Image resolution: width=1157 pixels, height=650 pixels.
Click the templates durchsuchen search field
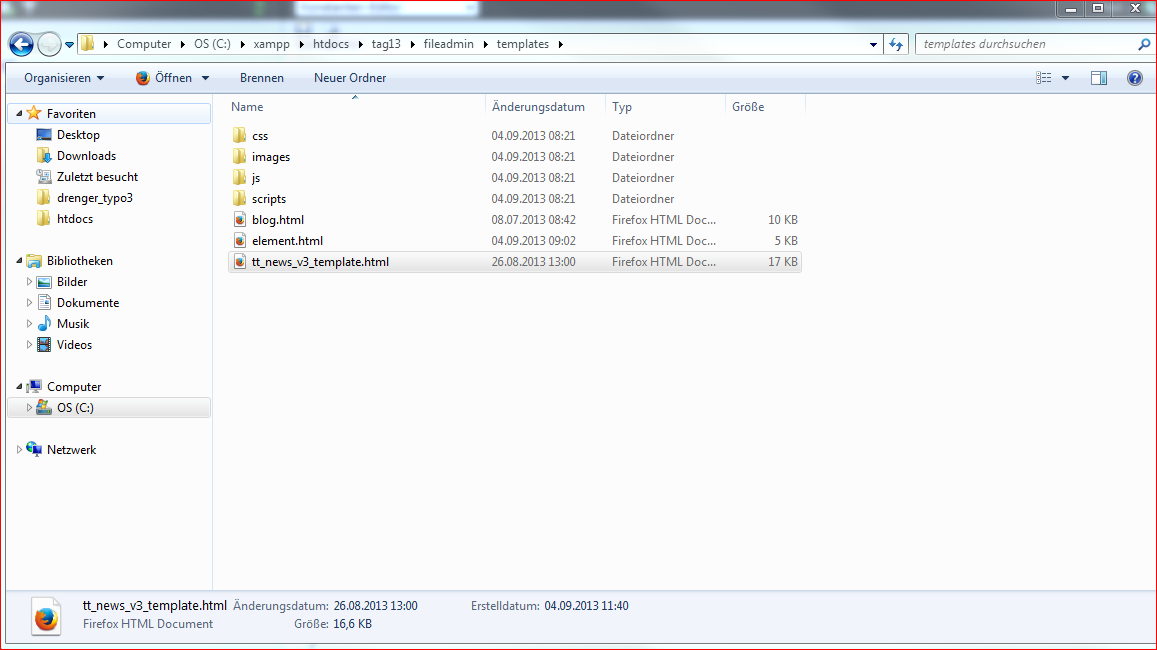click(1026, 44)
